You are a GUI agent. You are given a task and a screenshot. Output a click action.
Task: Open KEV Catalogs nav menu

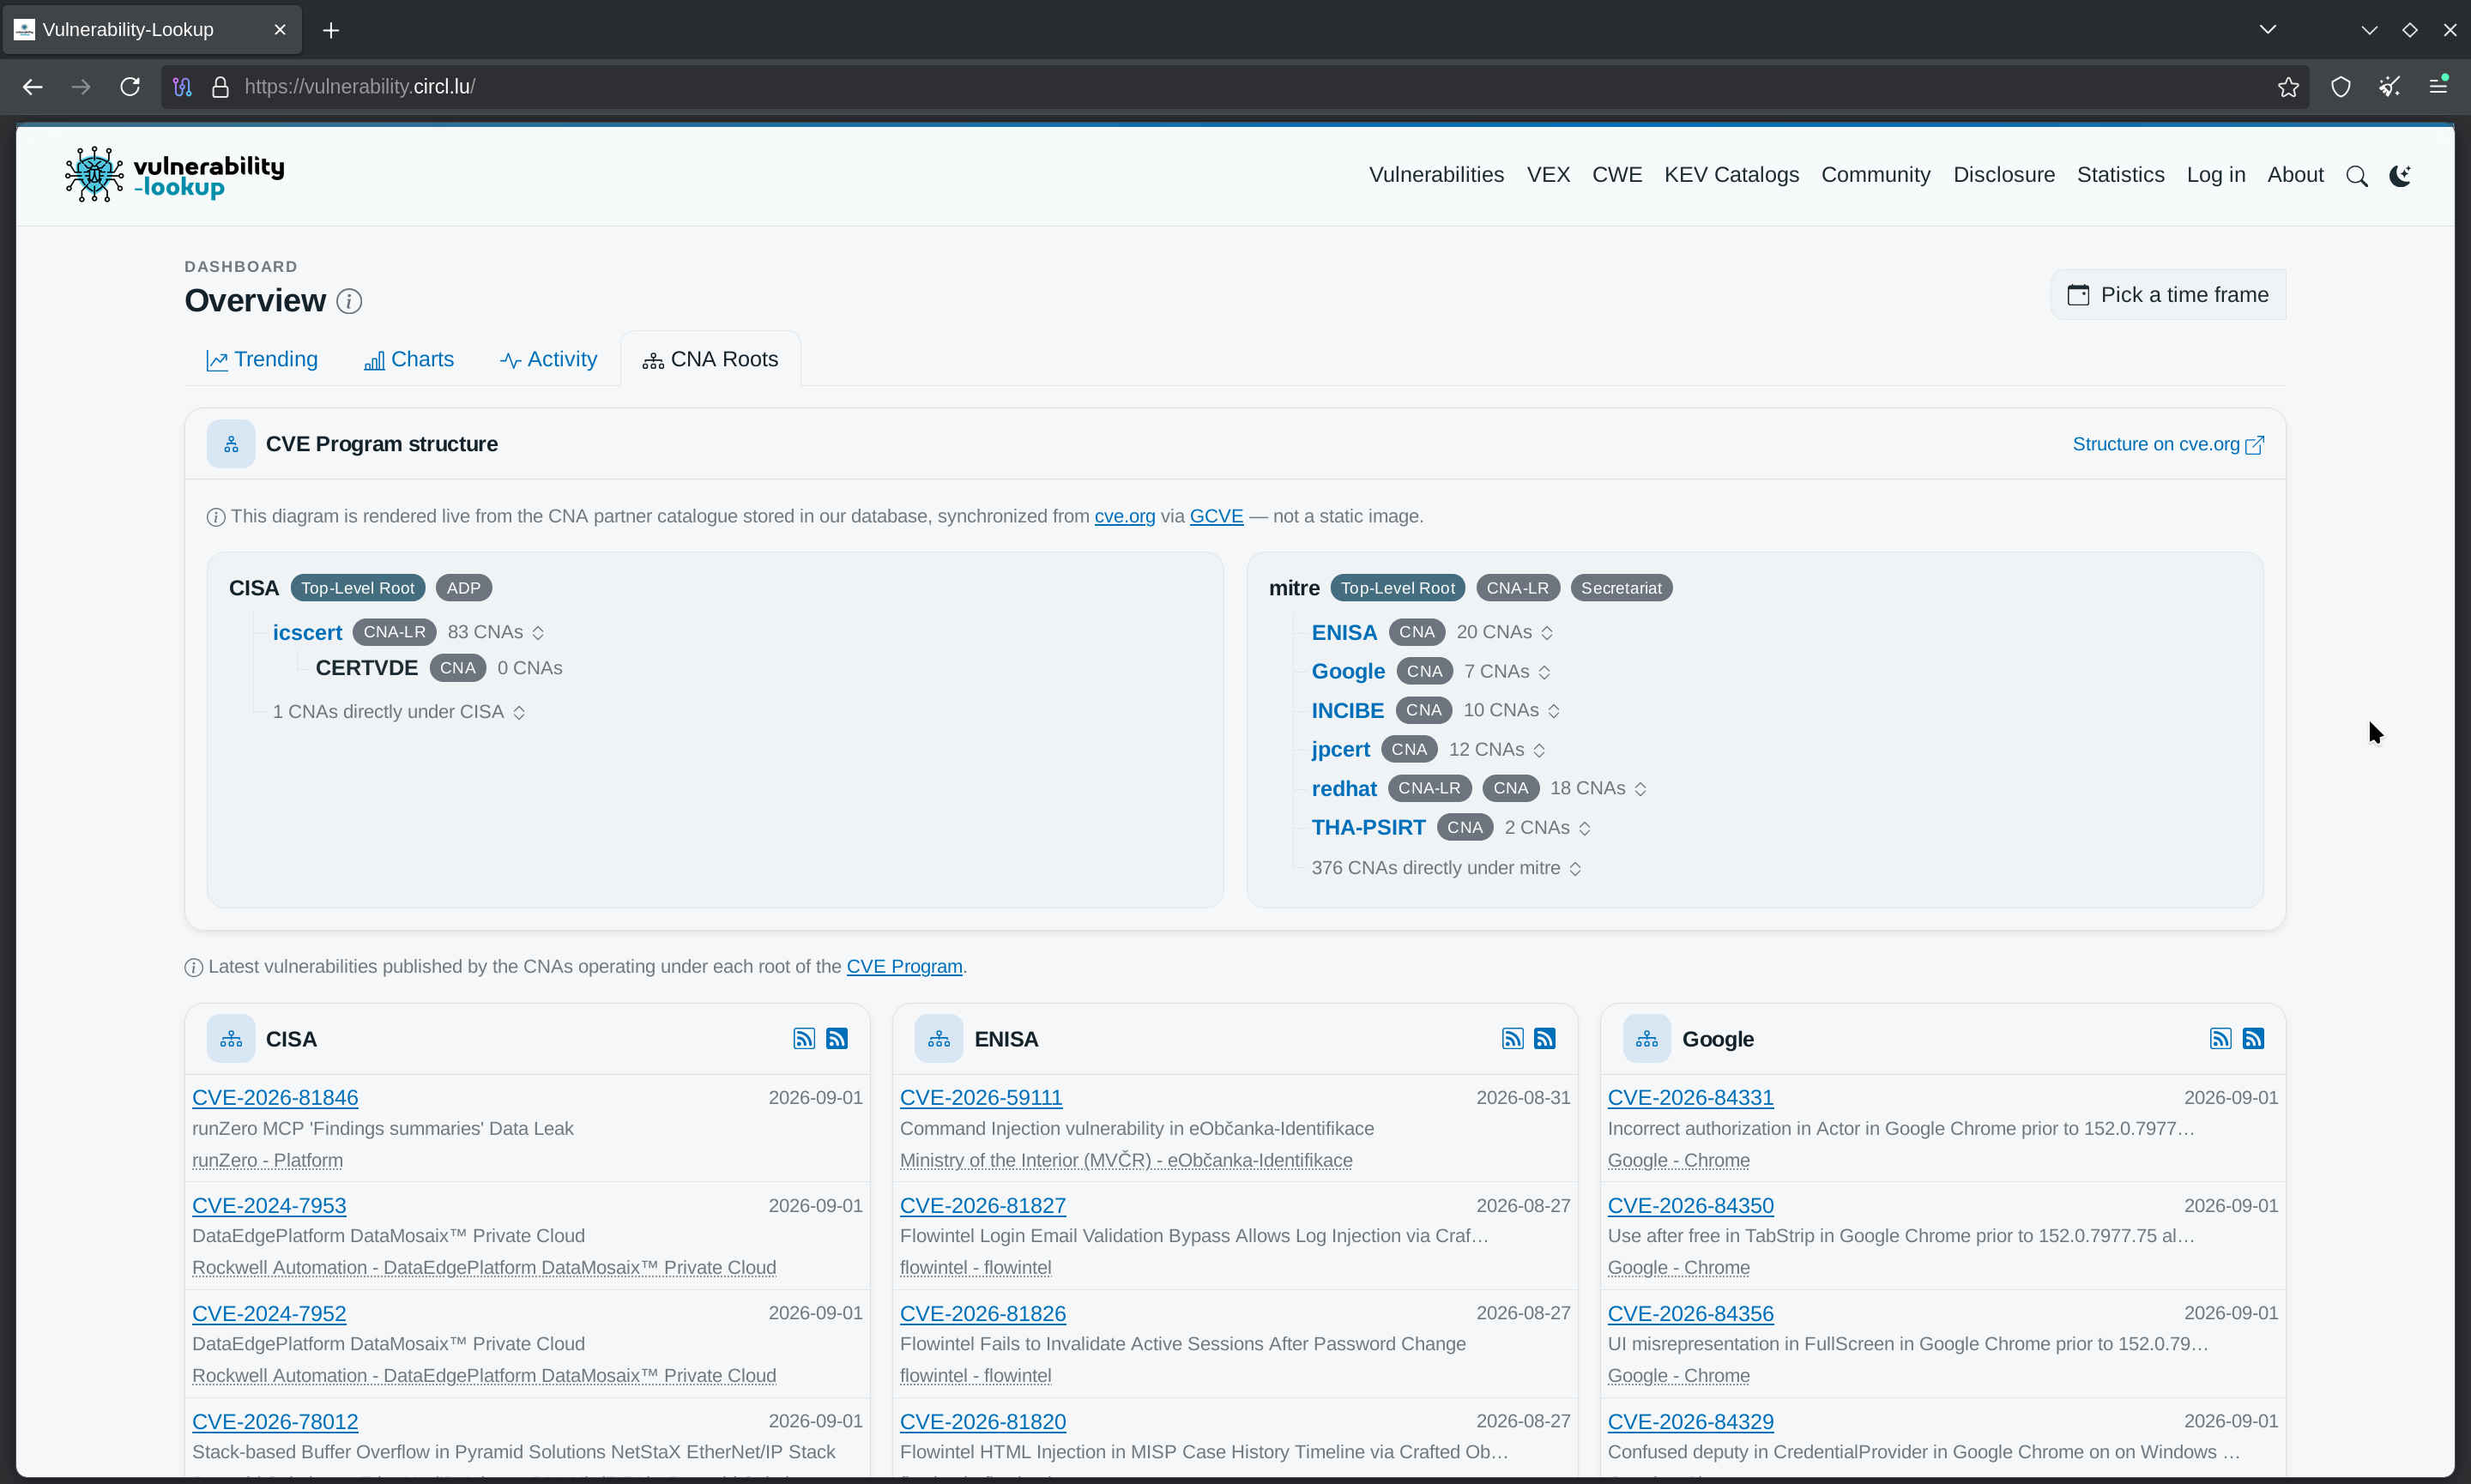1731,175
